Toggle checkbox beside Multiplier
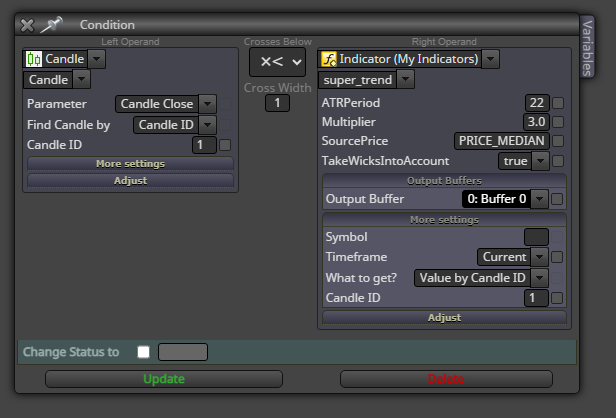616x418 pixels. (x=558, y=122)
